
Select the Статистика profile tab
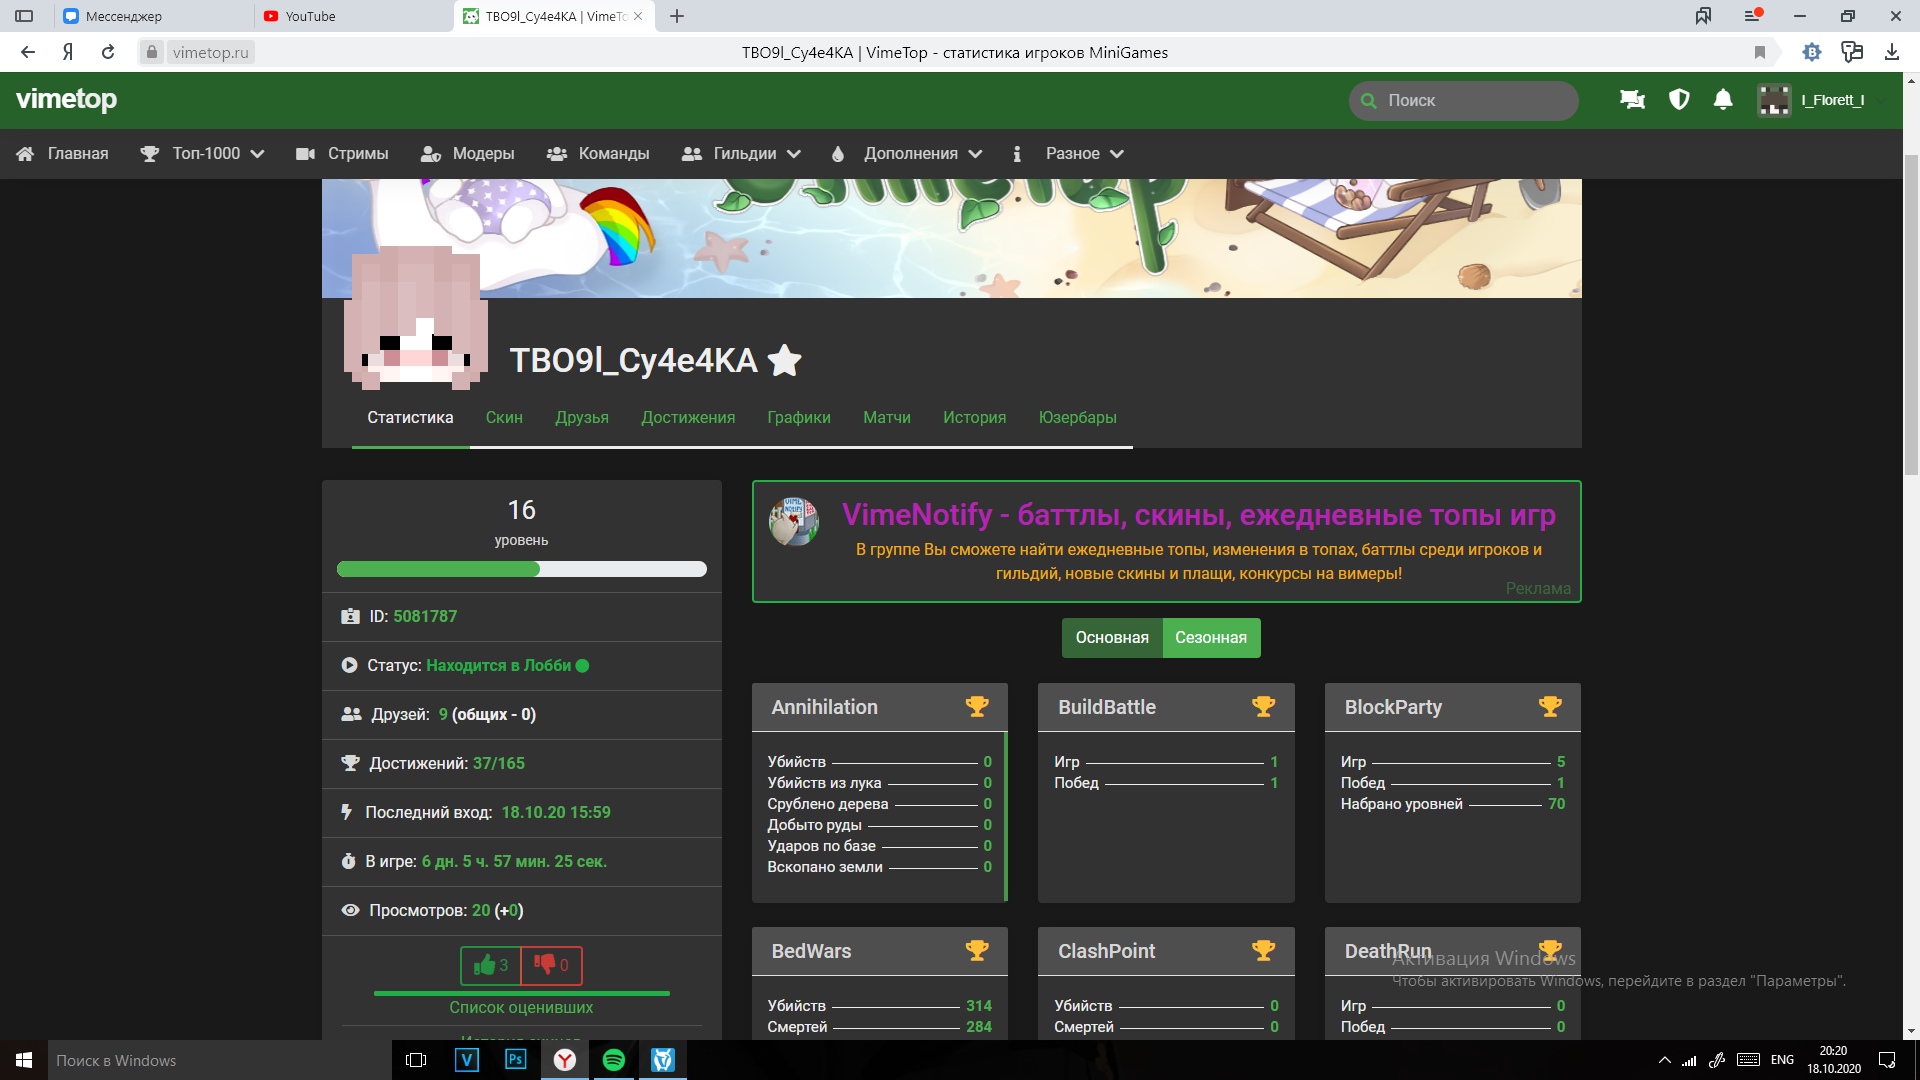tap(410, 417)
